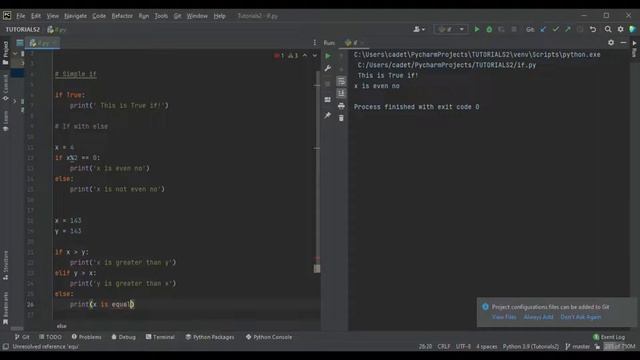This screenshot has width=640, height=360.
Task: Open the run configuration dropdown
Action: click(451, 29)
